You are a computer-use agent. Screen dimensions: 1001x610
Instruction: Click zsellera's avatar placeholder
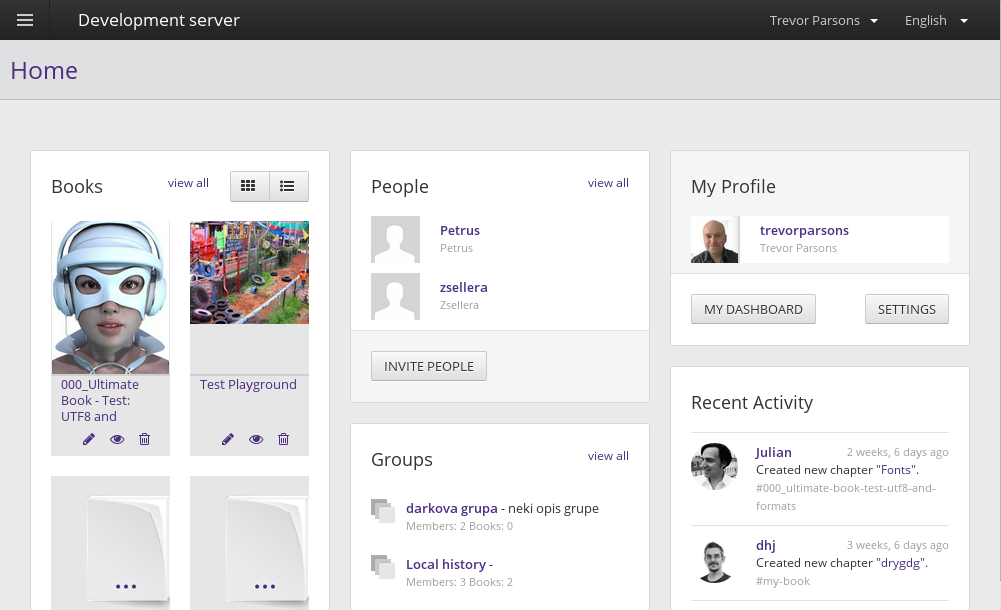(396, 297)
